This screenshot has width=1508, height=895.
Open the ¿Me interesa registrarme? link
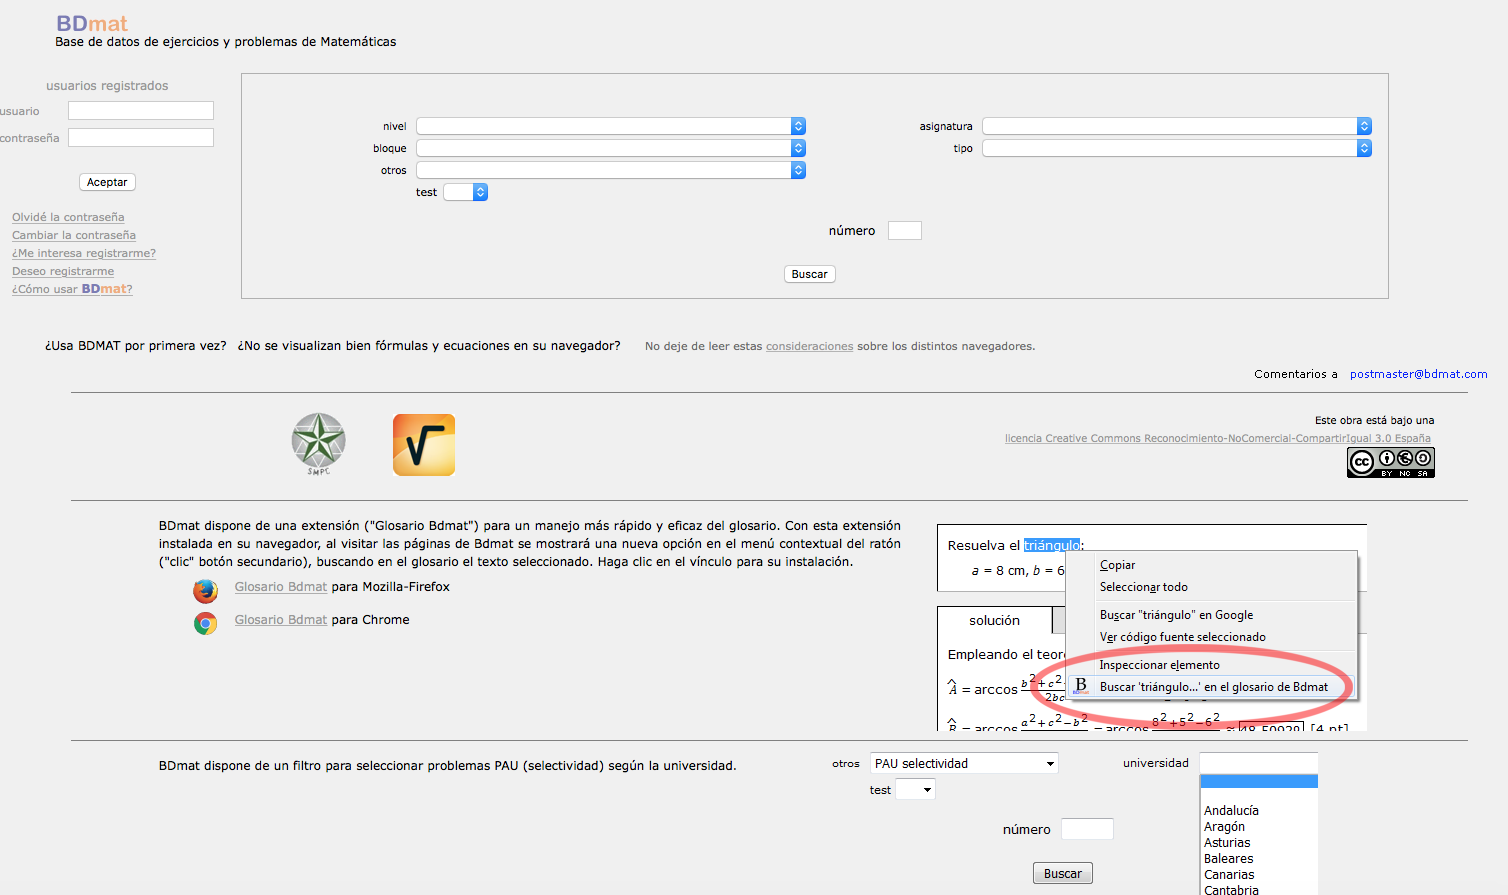(x=84, y=253)
